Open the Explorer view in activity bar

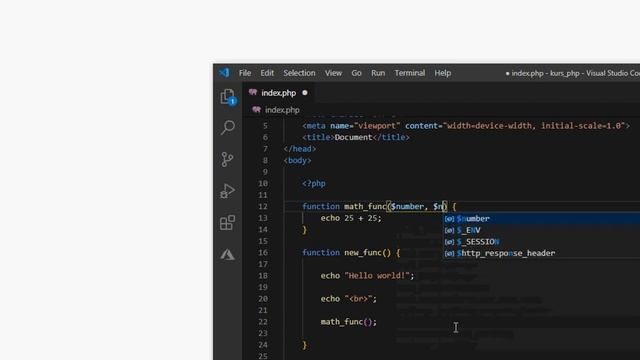pyautogui.click(x=228, y=97)
